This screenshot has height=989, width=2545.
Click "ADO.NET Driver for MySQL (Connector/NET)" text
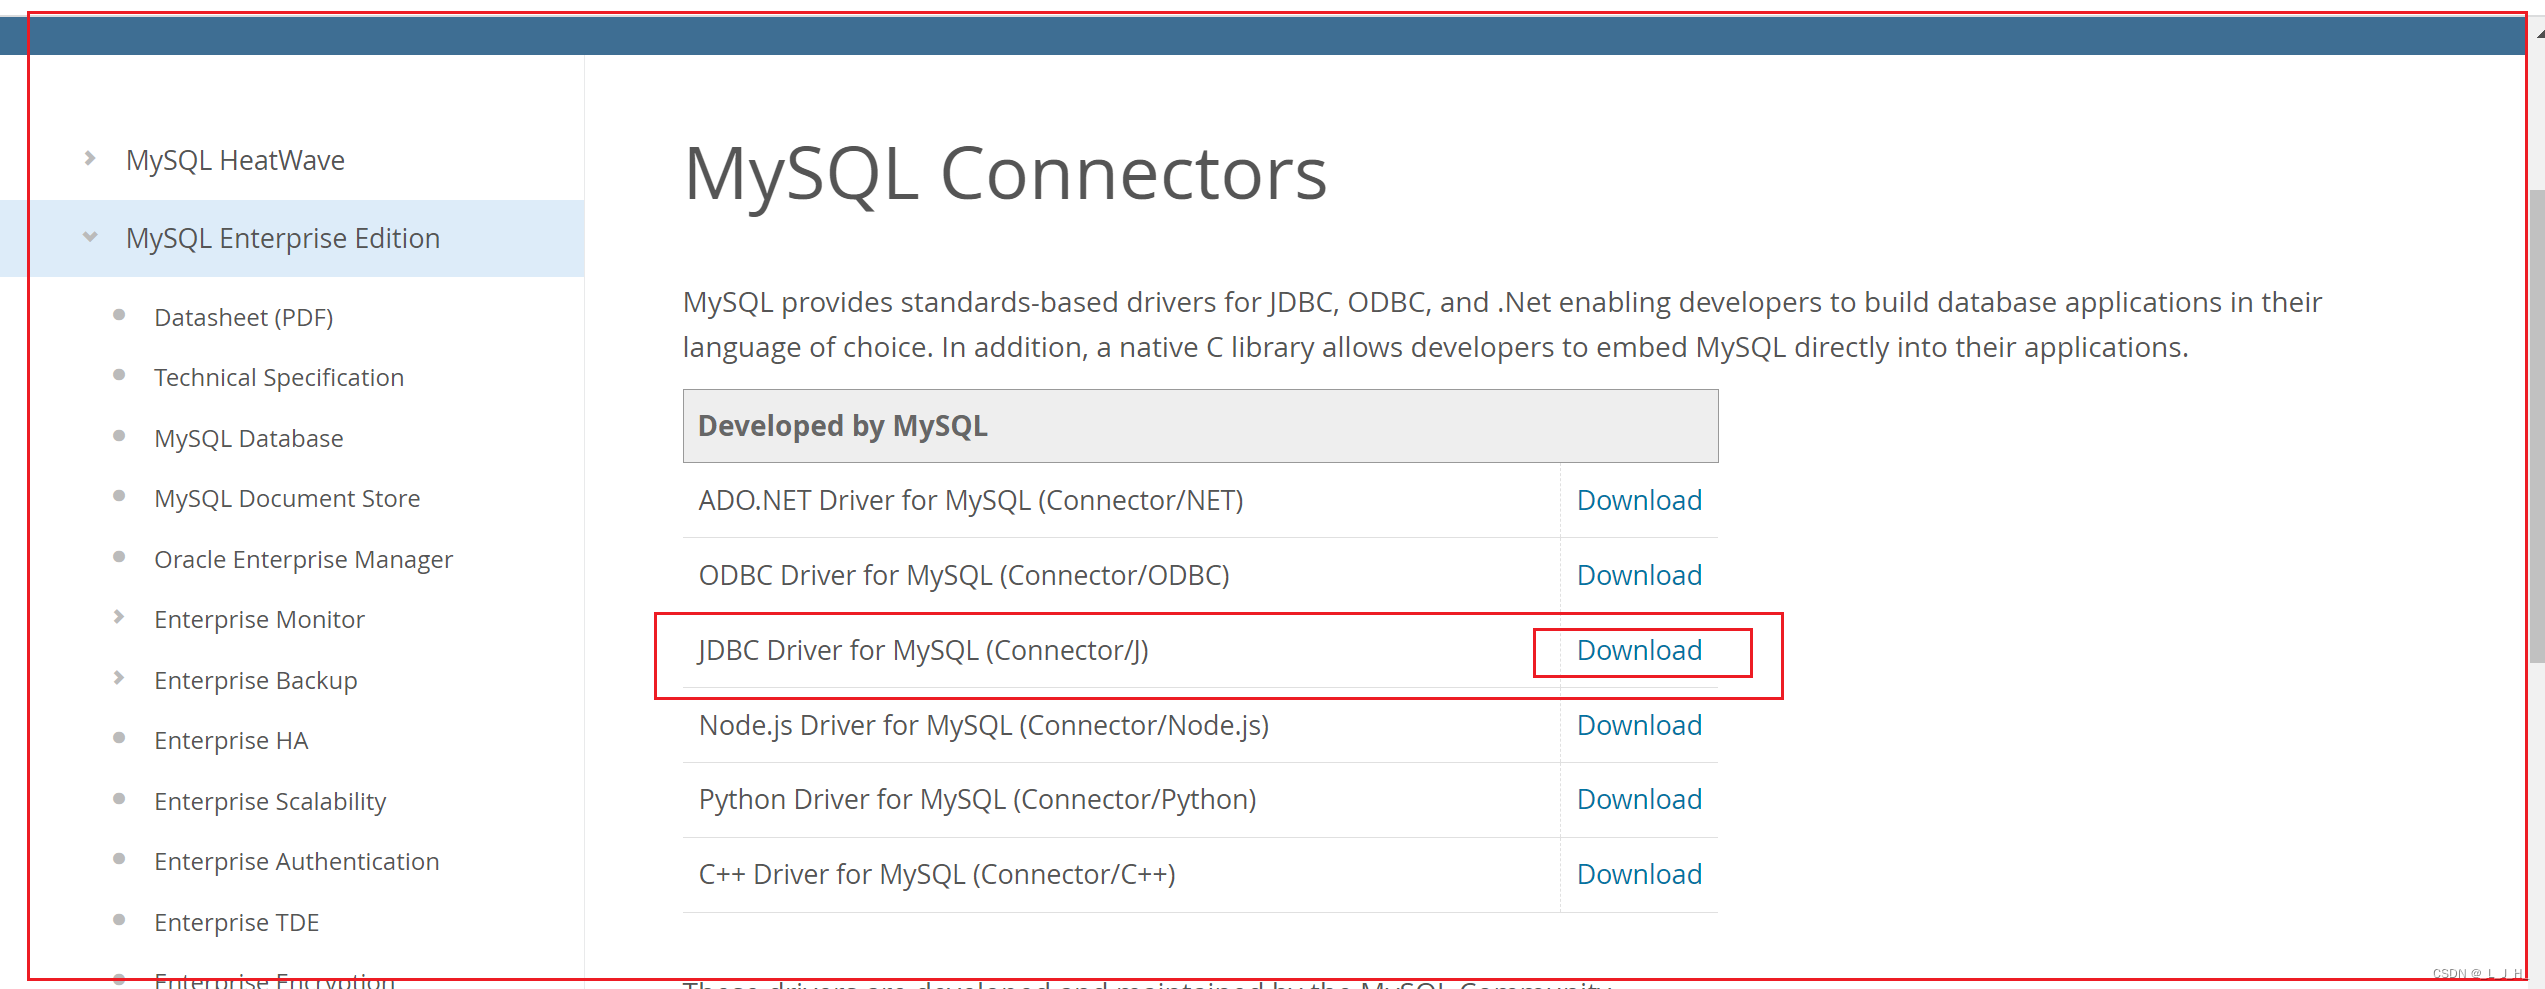[971, 500]
